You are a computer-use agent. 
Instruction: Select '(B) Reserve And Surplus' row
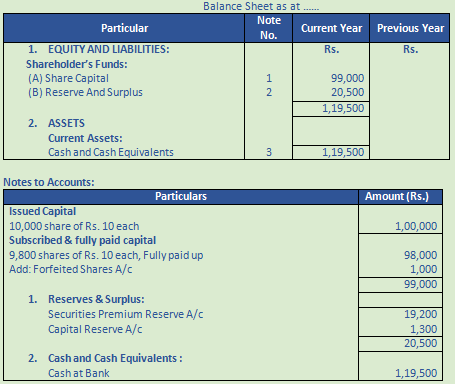(x=85, y=92)
